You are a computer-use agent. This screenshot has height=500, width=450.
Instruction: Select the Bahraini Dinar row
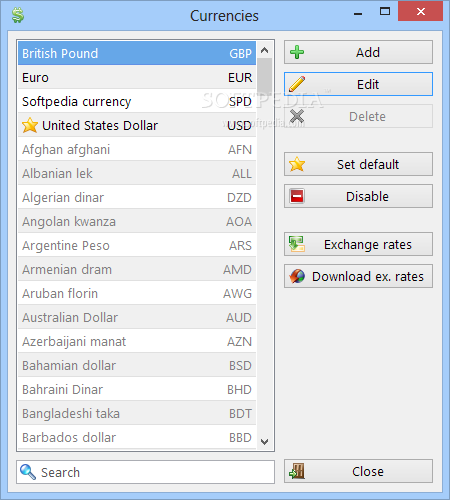[x=137, y=389]
